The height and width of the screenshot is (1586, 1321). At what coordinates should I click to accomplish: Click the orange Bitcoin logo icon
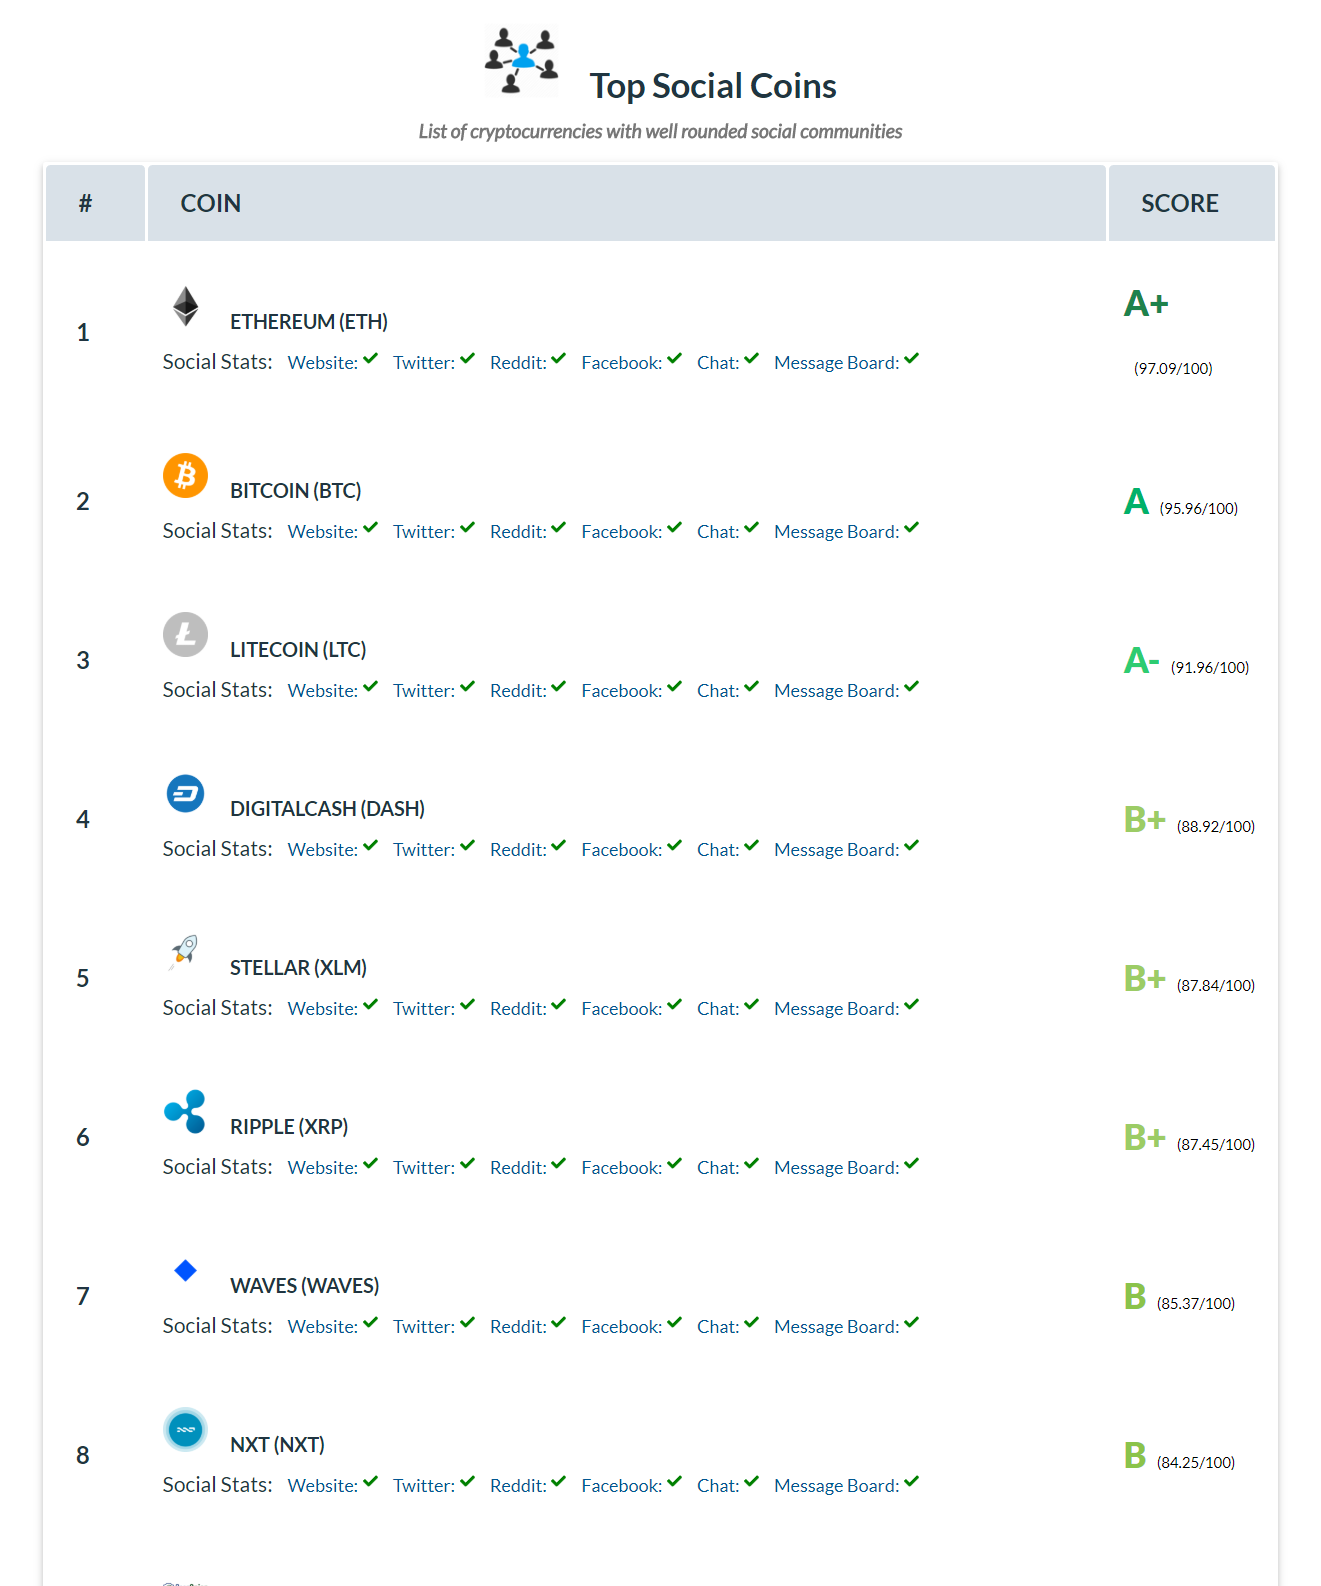coord(186,475)
